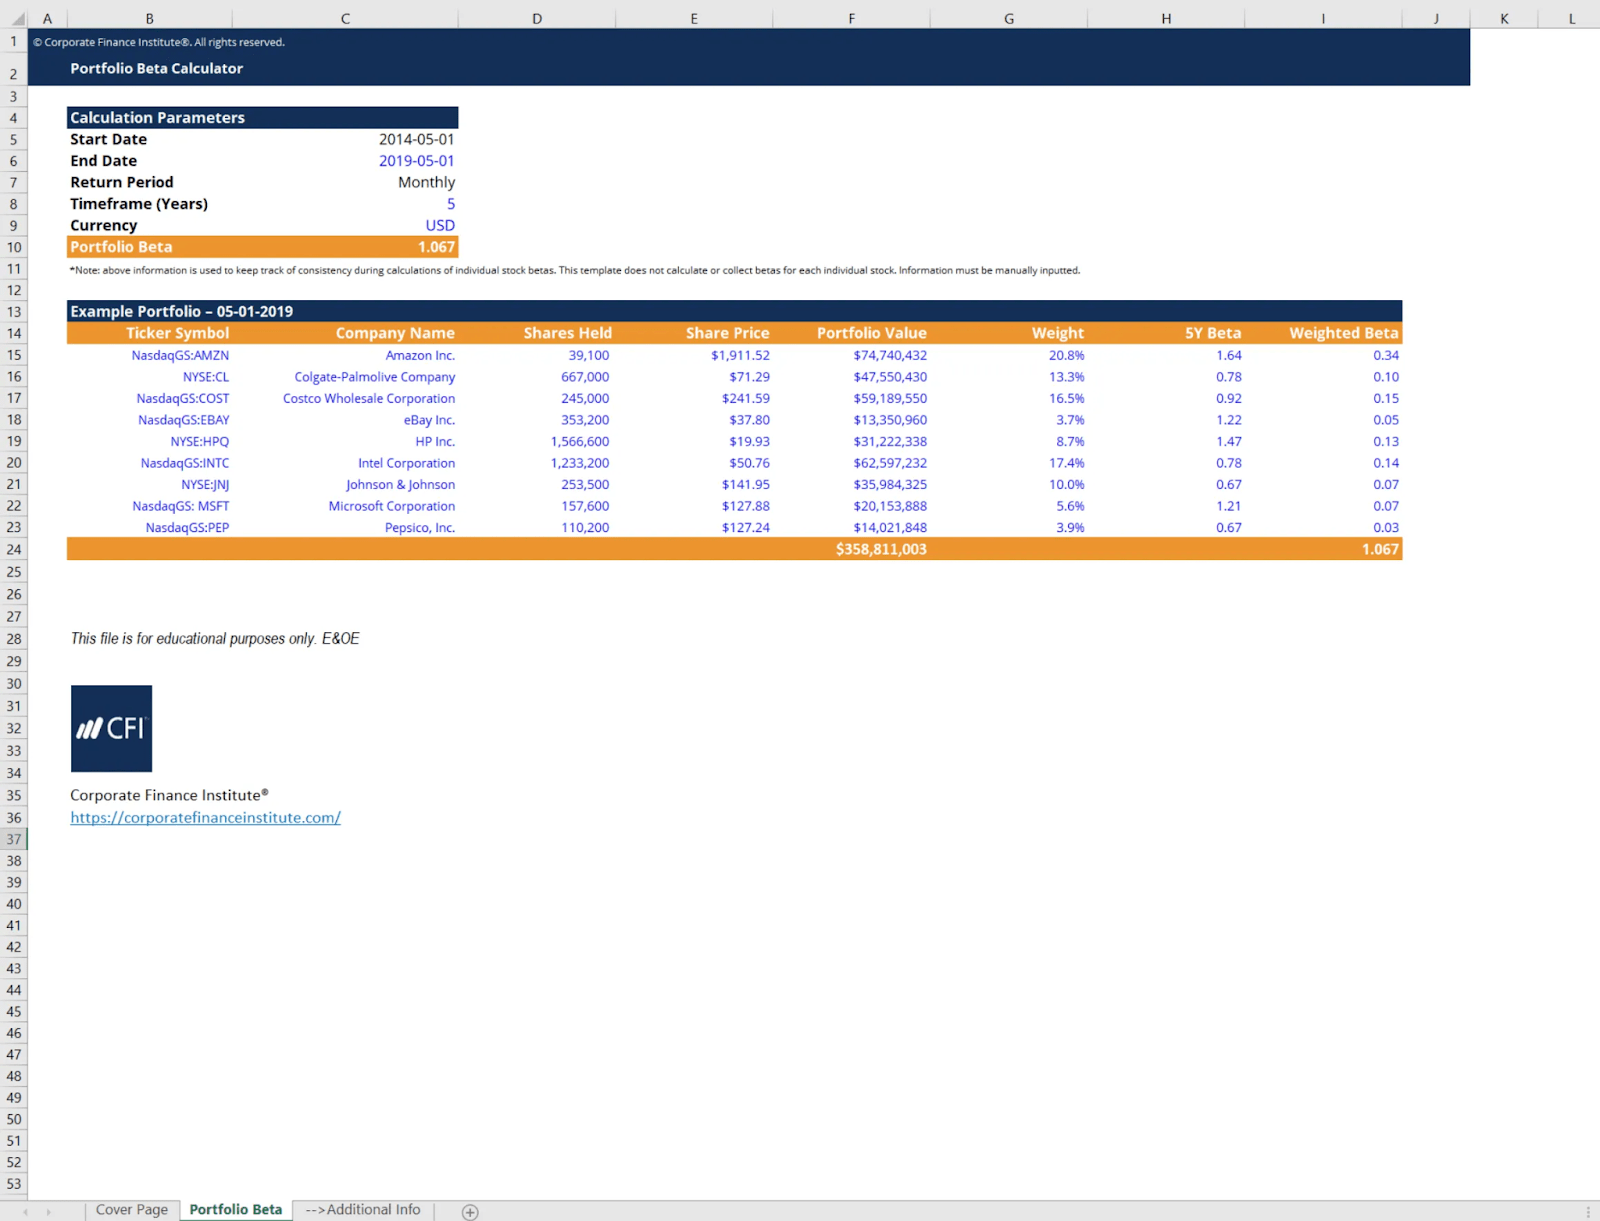1600x1221 pixels.
Task: Select the Portfolio Beta sheet tab
Action: pyautogui.click(x=234, y=1209)
